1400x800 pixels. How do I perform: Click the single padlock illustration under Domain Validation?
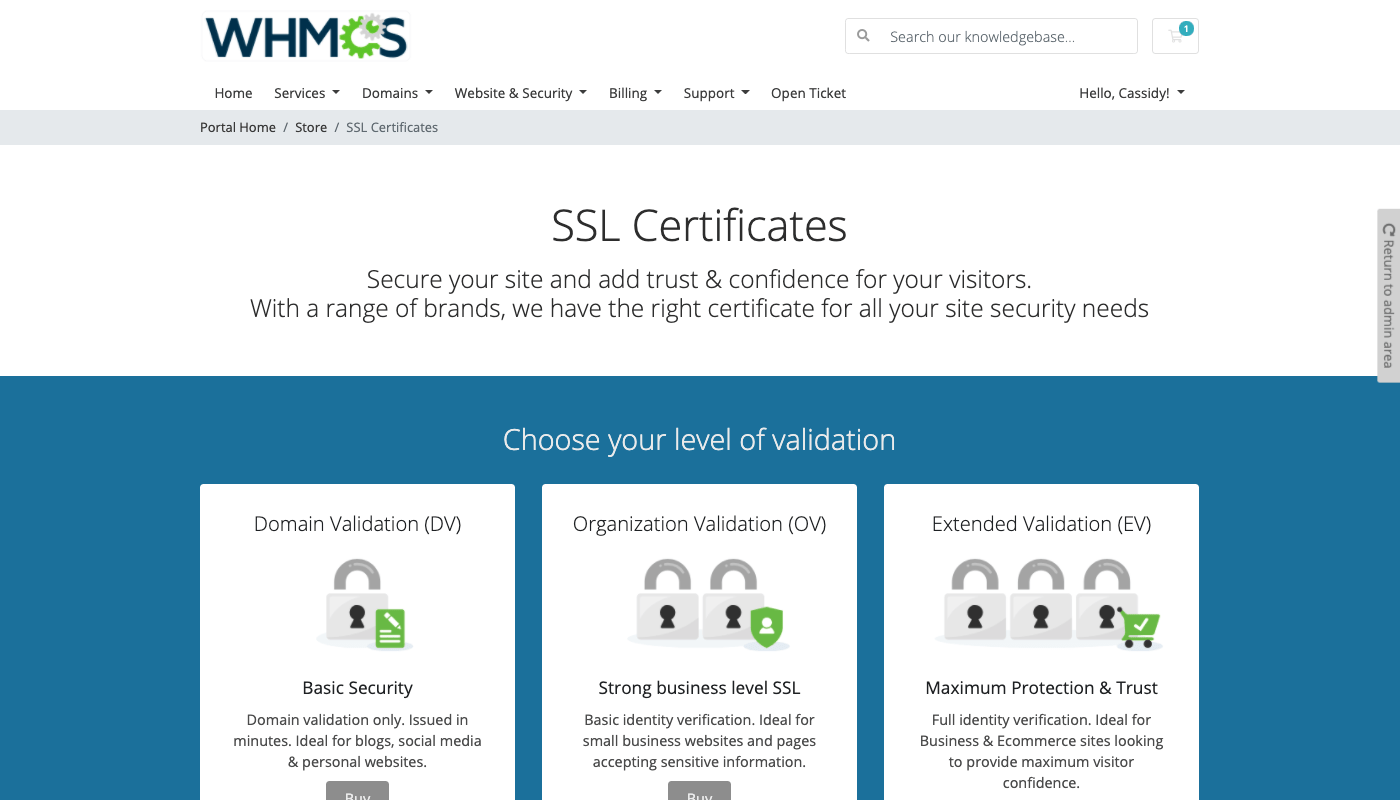pos(357,603)
